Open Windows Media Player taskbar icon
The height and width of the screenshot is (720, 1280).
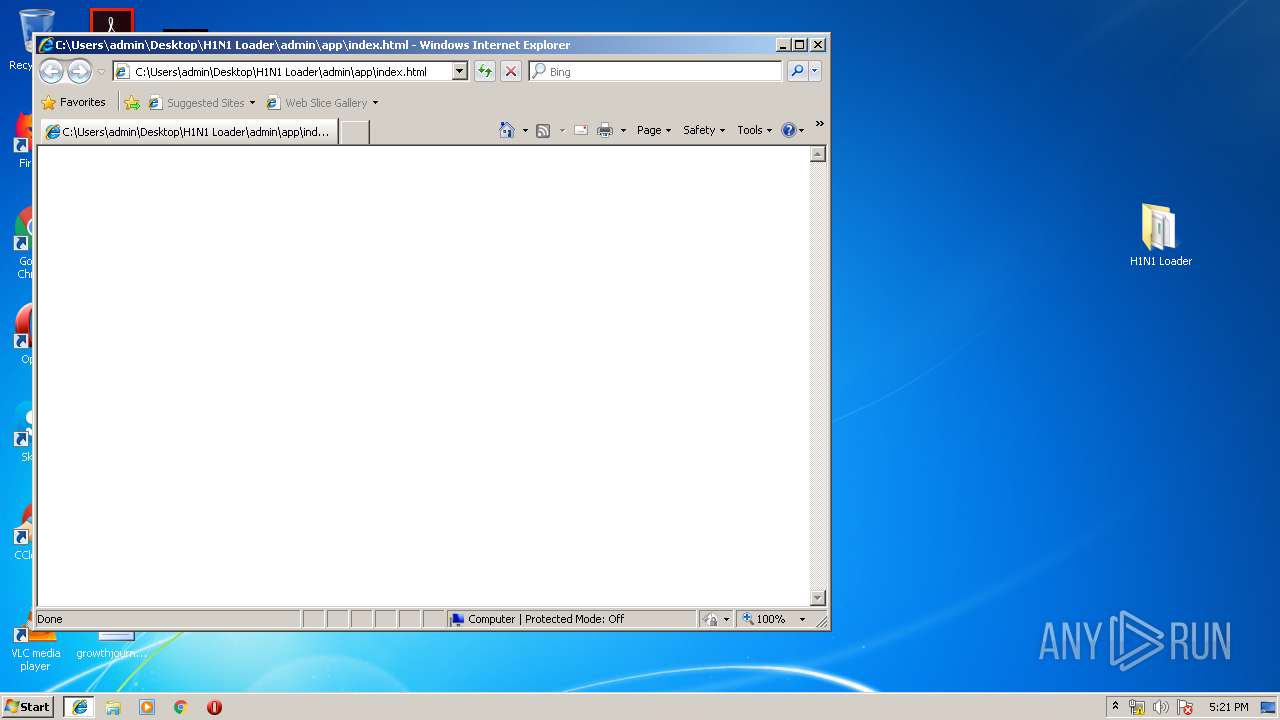tap(147, 707)
